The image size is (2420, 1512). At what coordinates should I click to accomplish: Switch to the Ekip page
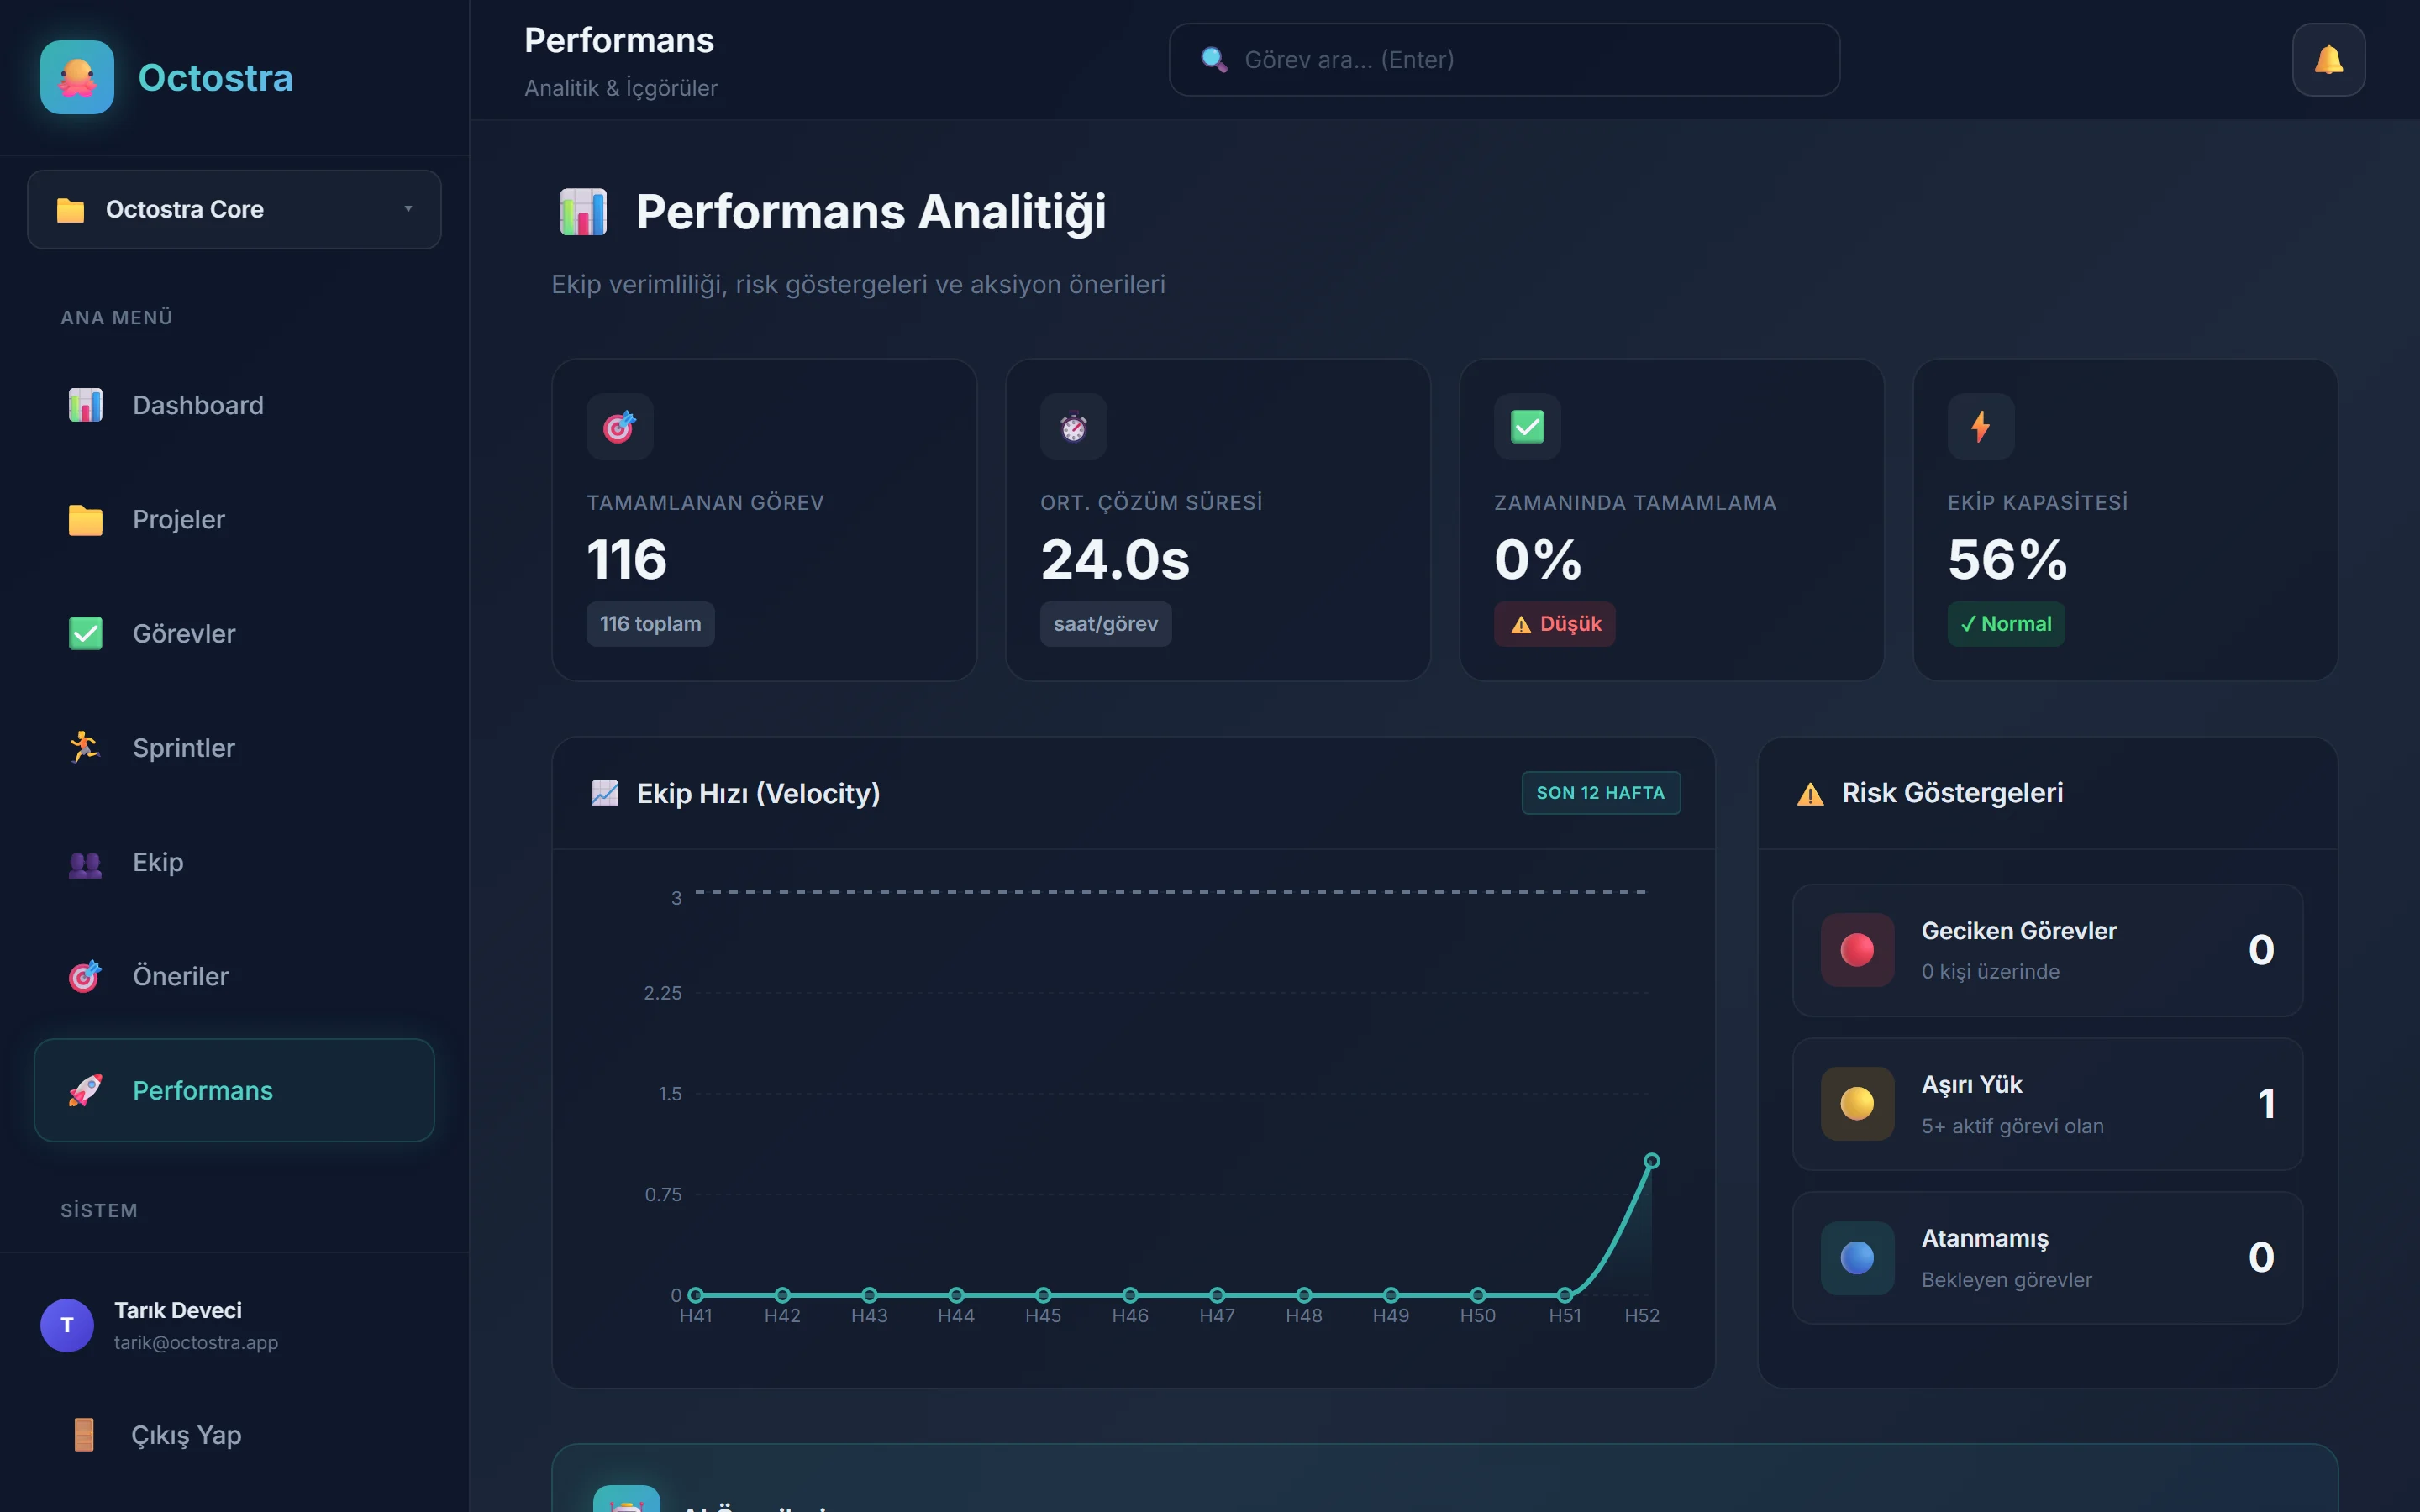[x=234, y=862]
